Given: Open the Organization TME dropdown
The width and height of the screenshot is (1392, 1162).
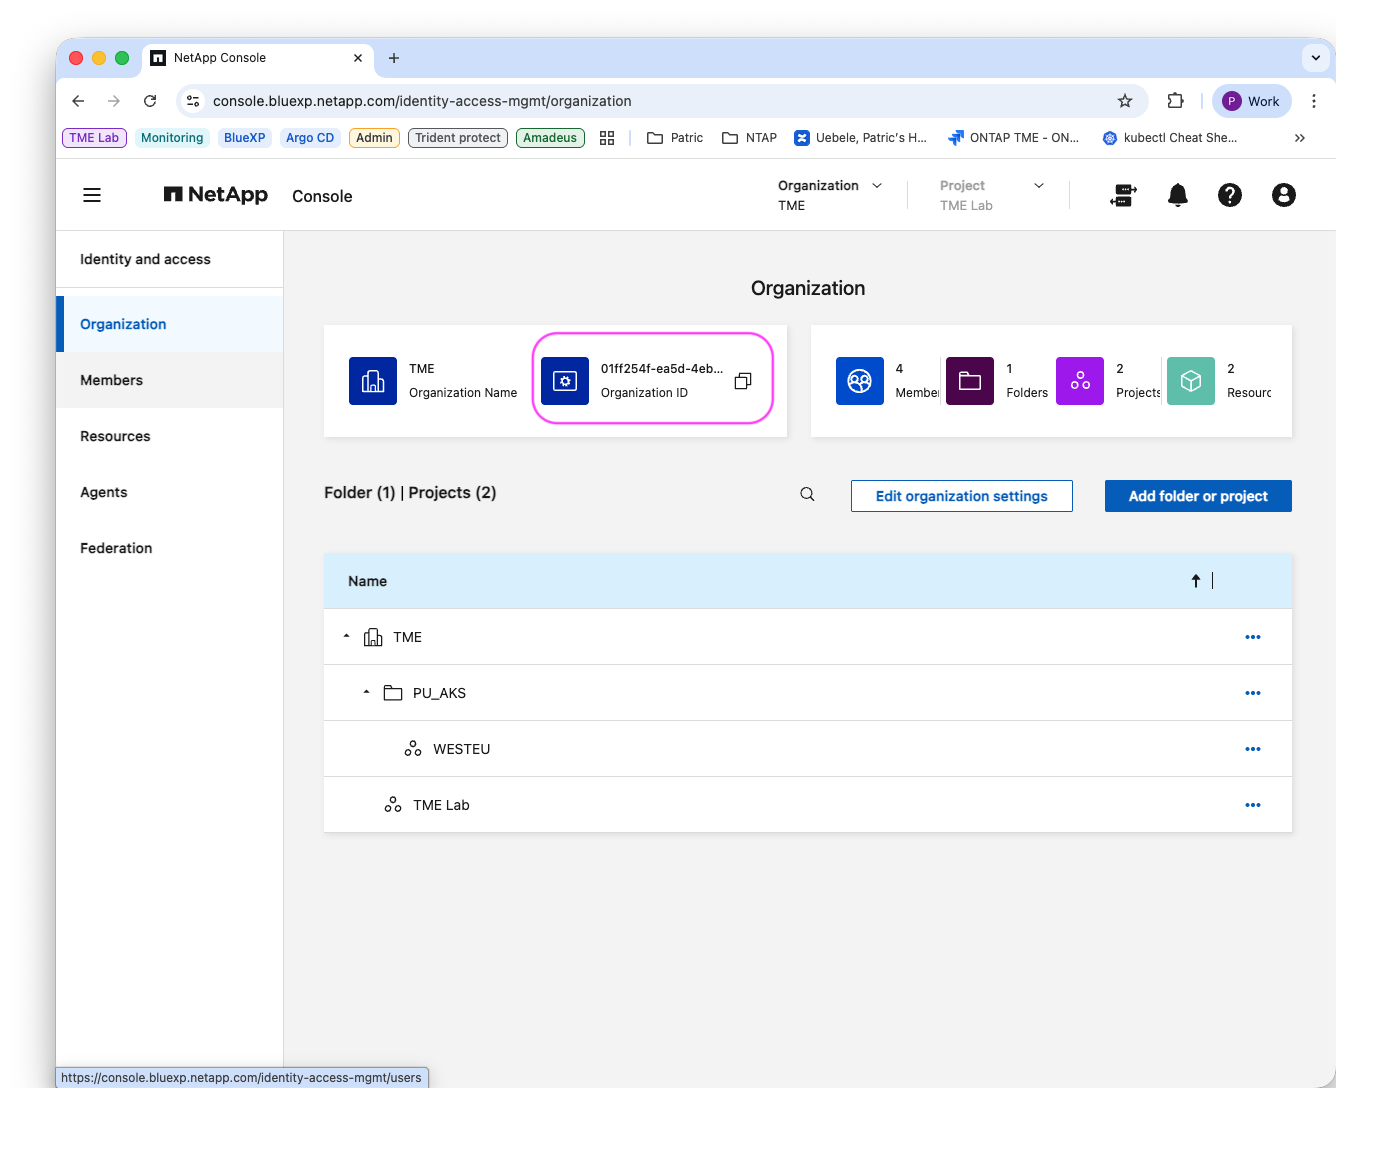Looking at the screenshot, I should tap(830, 195).
